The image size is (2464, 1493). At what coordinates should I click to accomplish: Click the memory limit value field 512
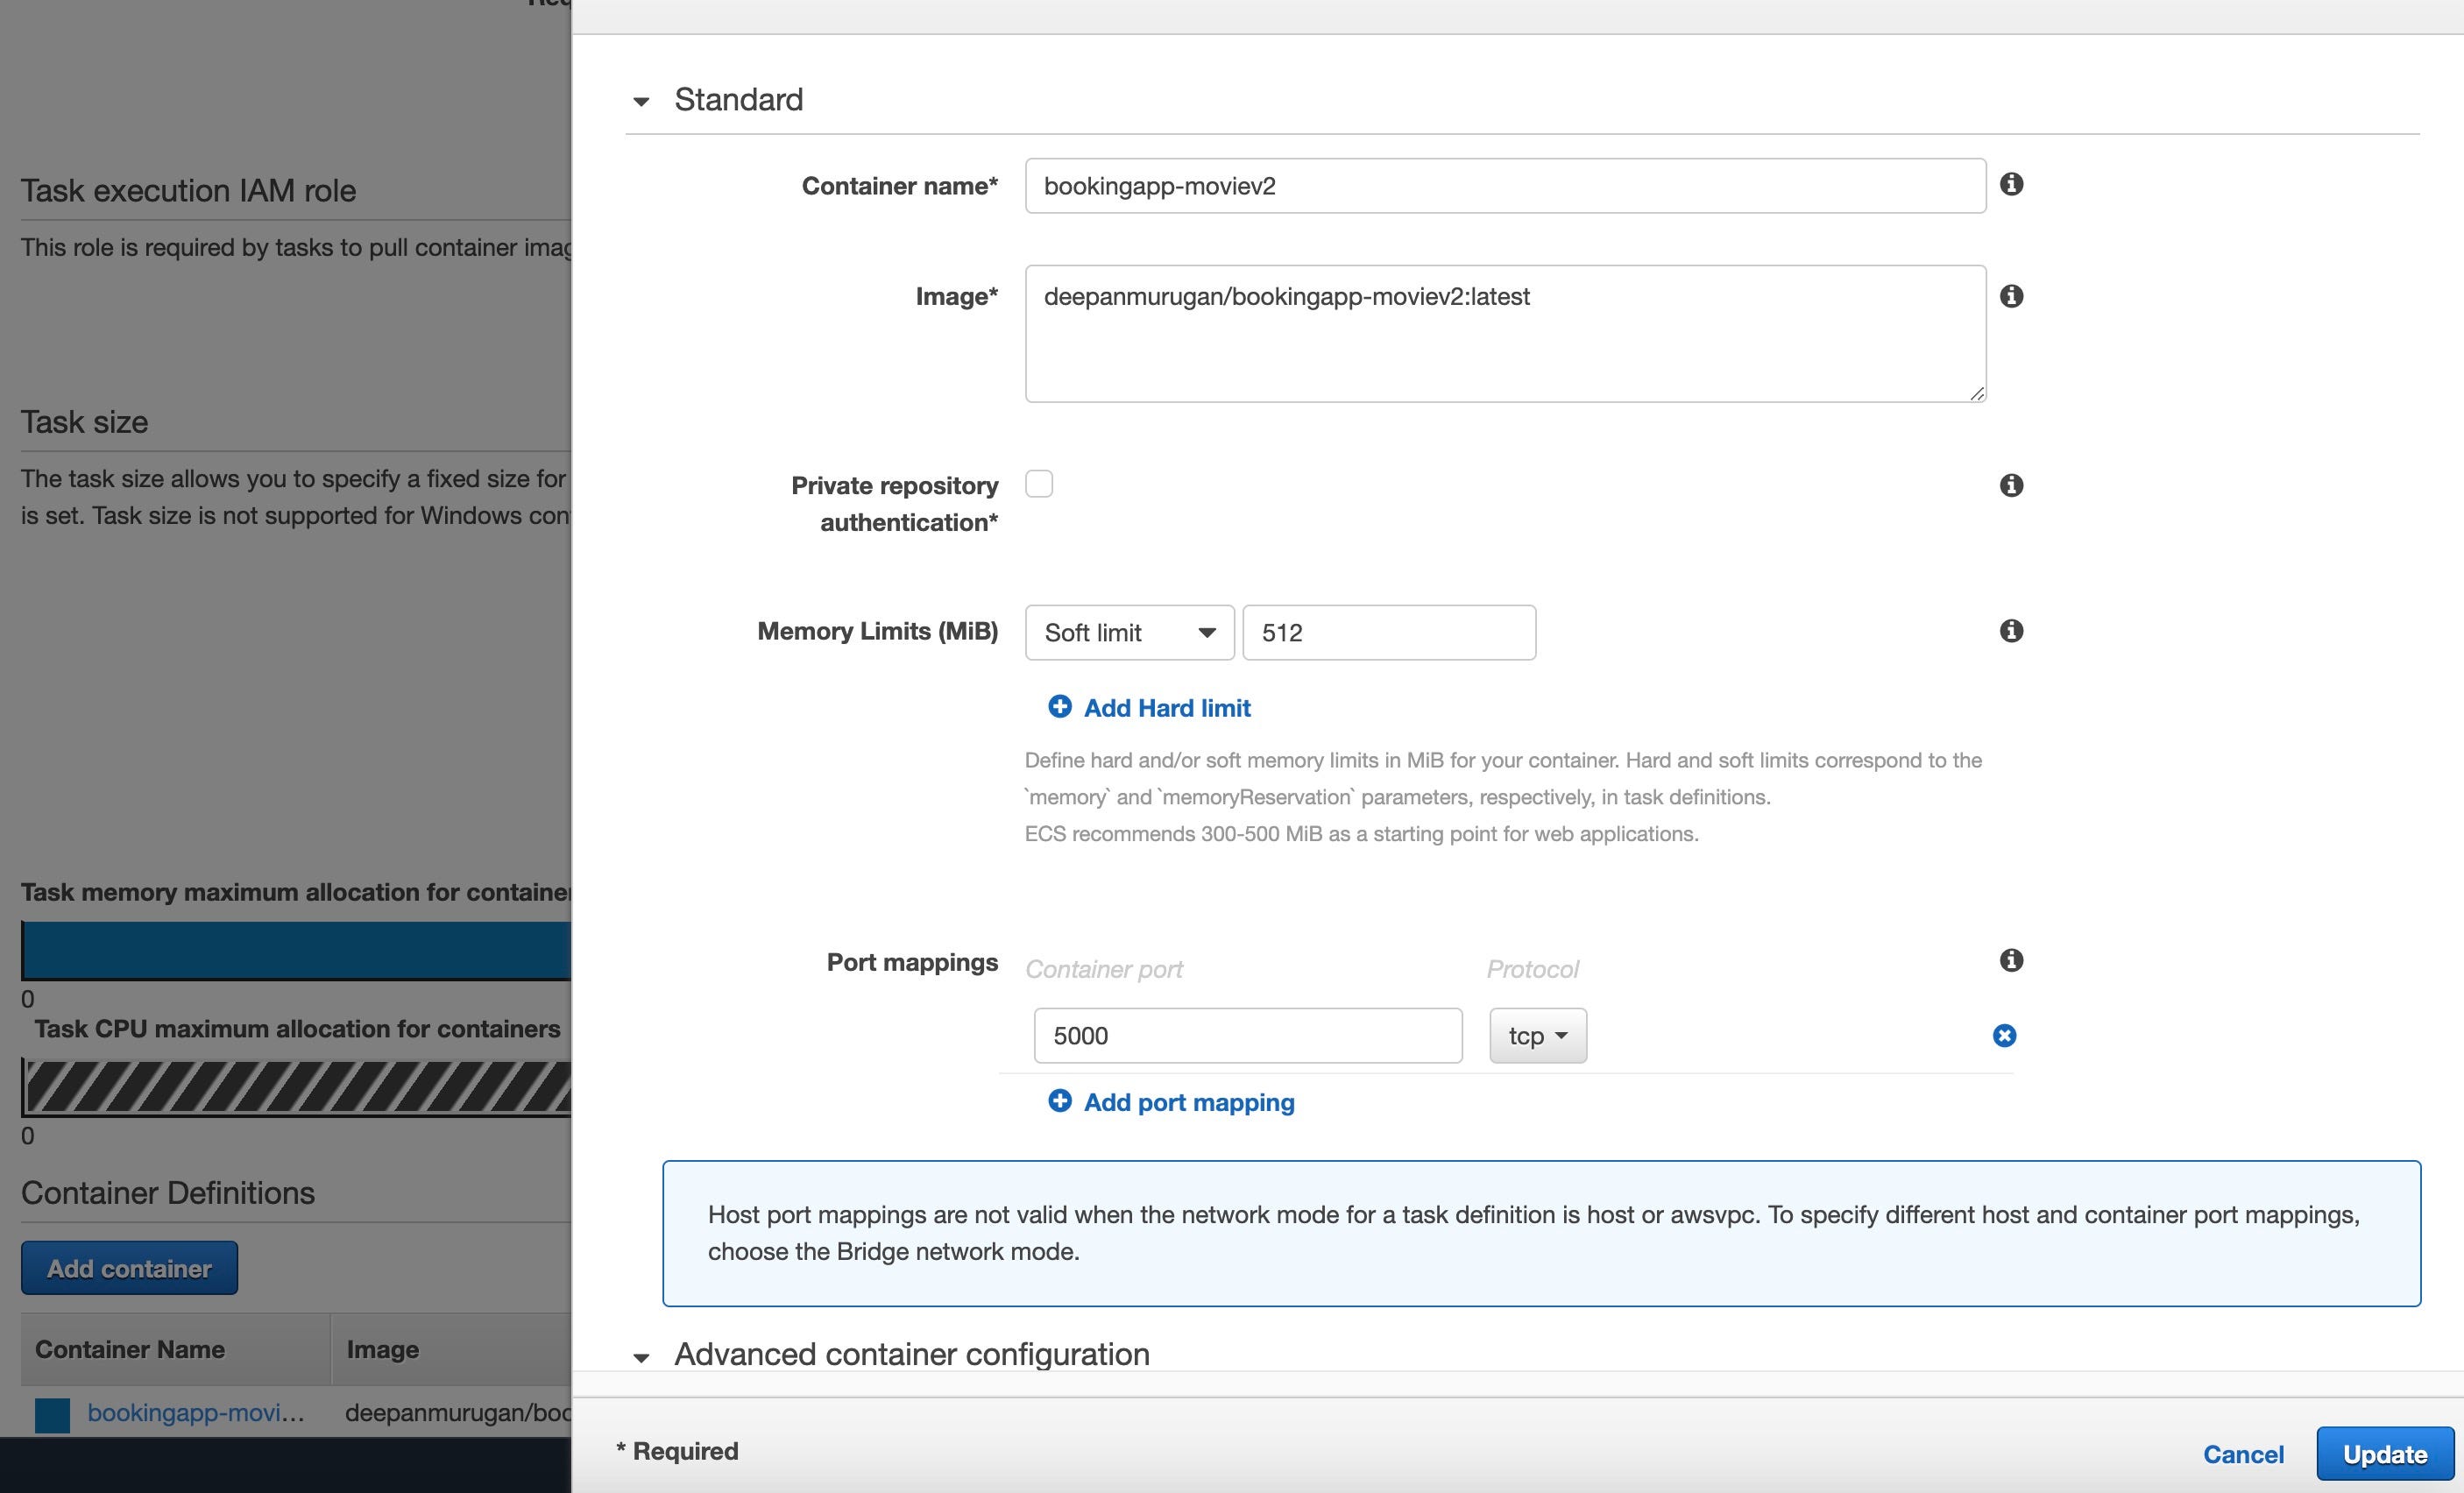tap(1389, 633)
